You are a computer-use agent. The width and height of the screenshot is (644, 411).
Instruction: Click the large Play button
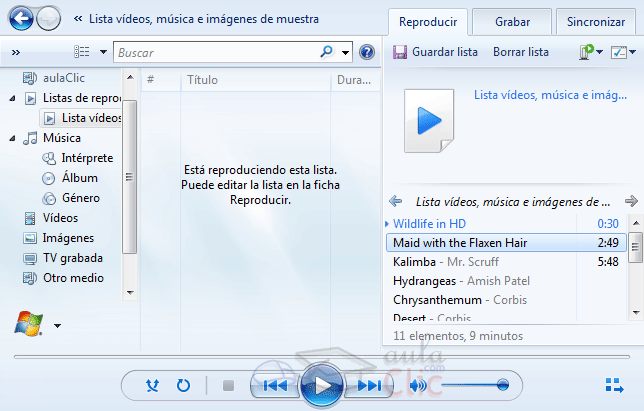(322, 386)
